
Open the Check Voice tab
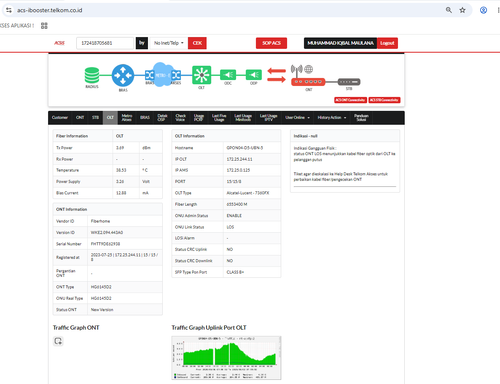click(180, 118)
